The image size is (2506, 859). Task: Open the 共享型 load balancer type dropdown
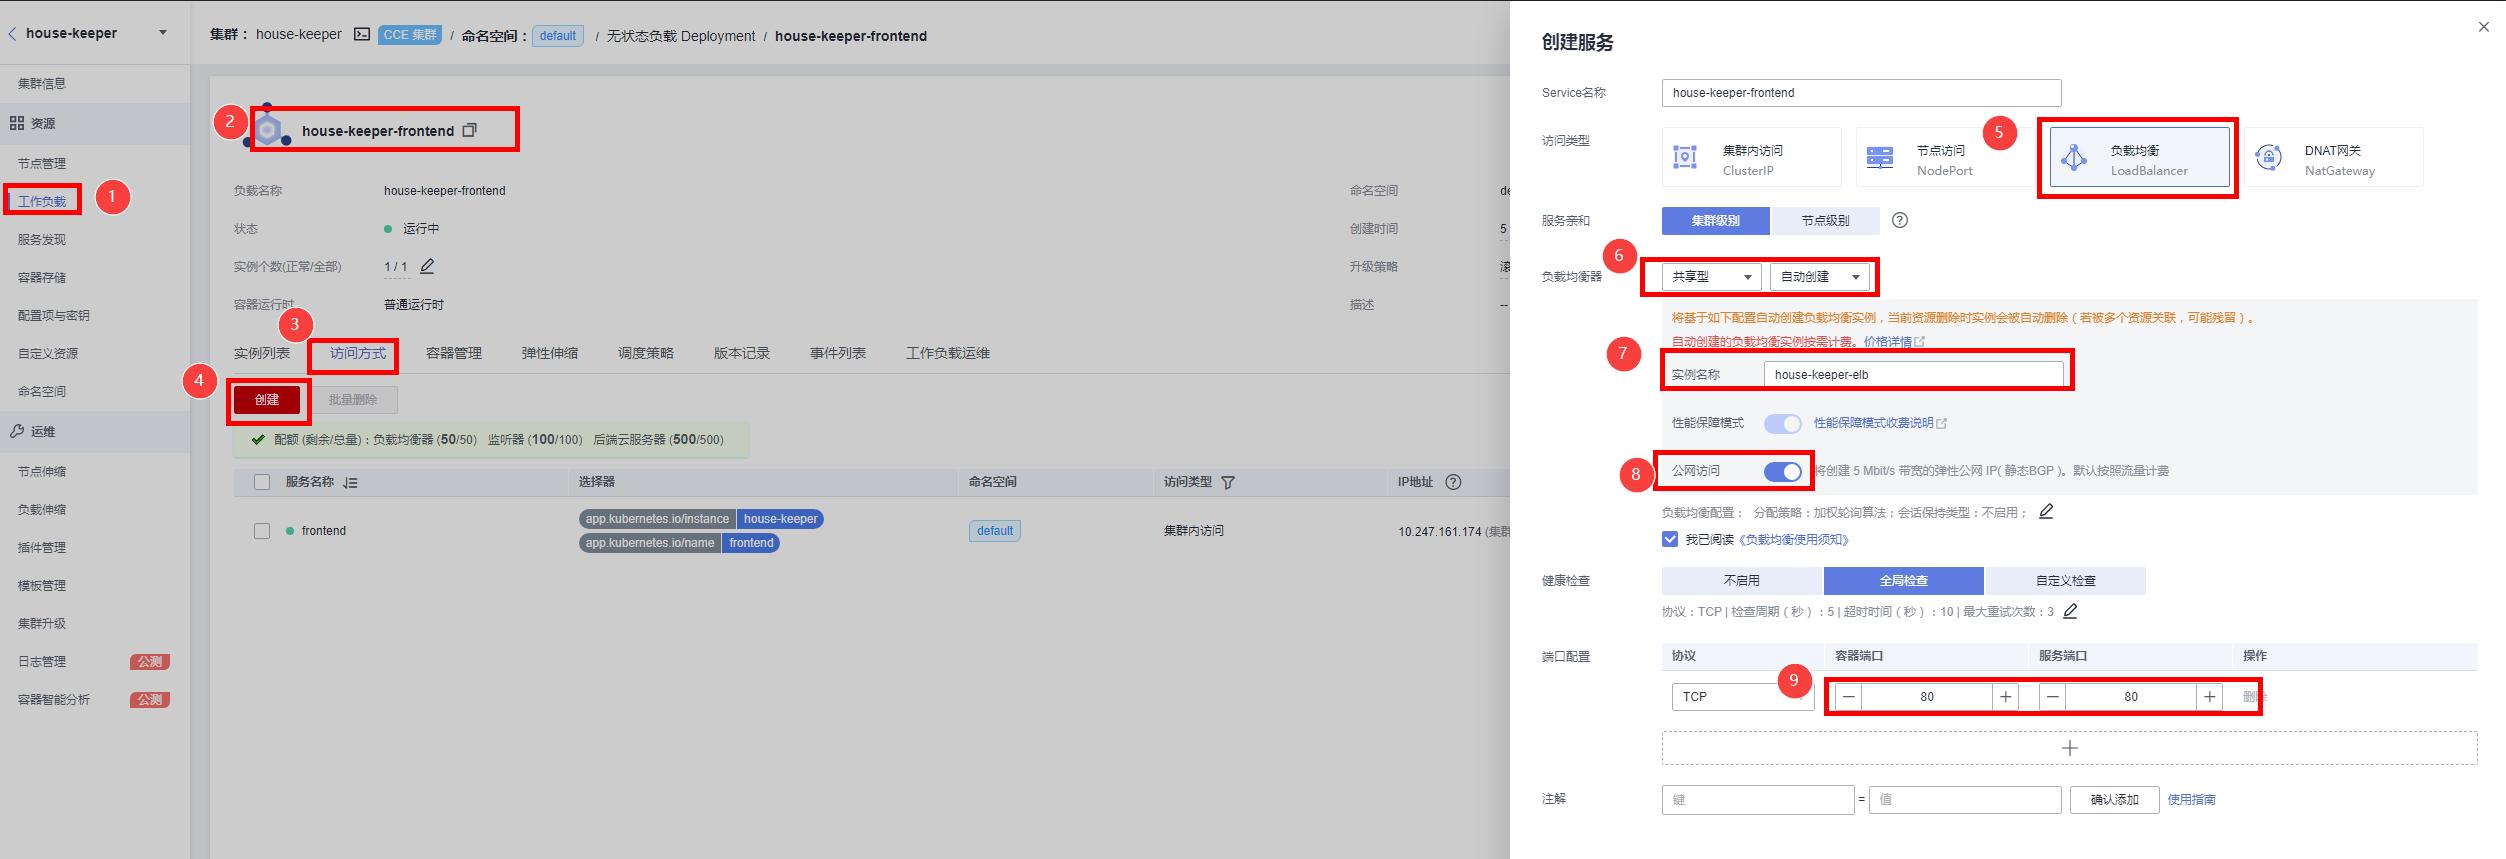[x=1711, y=277]
